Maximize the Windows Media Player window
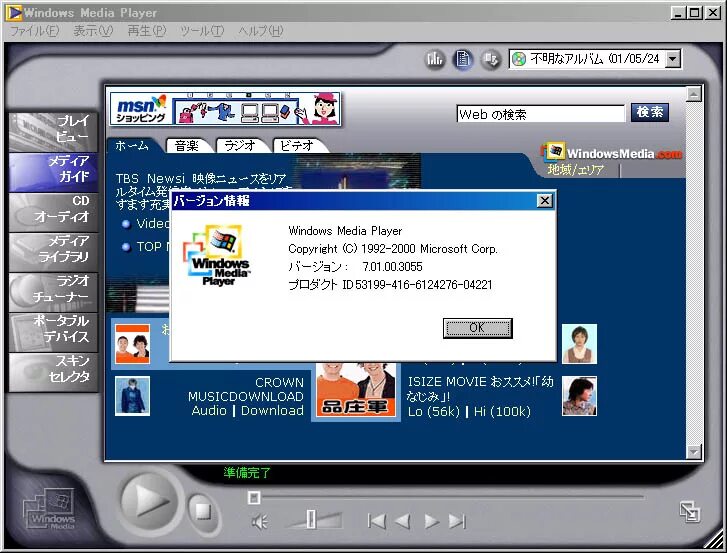 click(695, 13)
